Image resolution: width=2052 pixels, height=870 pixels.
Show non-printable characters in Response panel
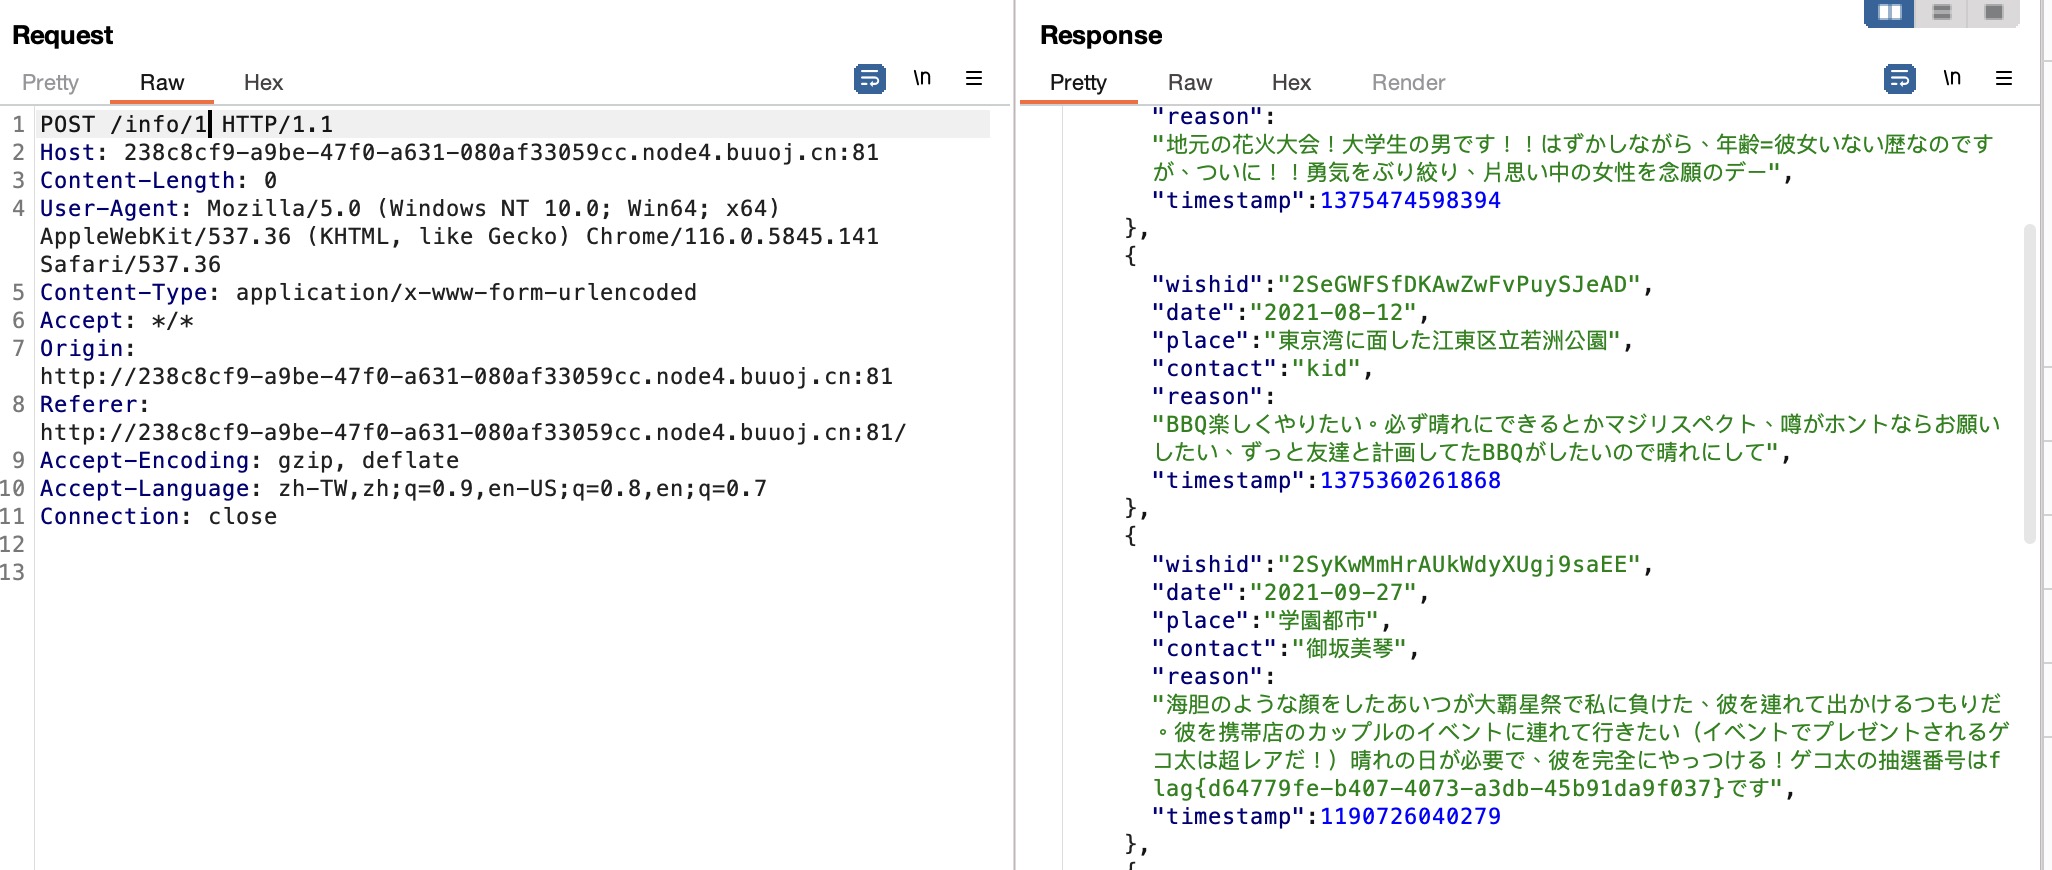(1951, 78)
